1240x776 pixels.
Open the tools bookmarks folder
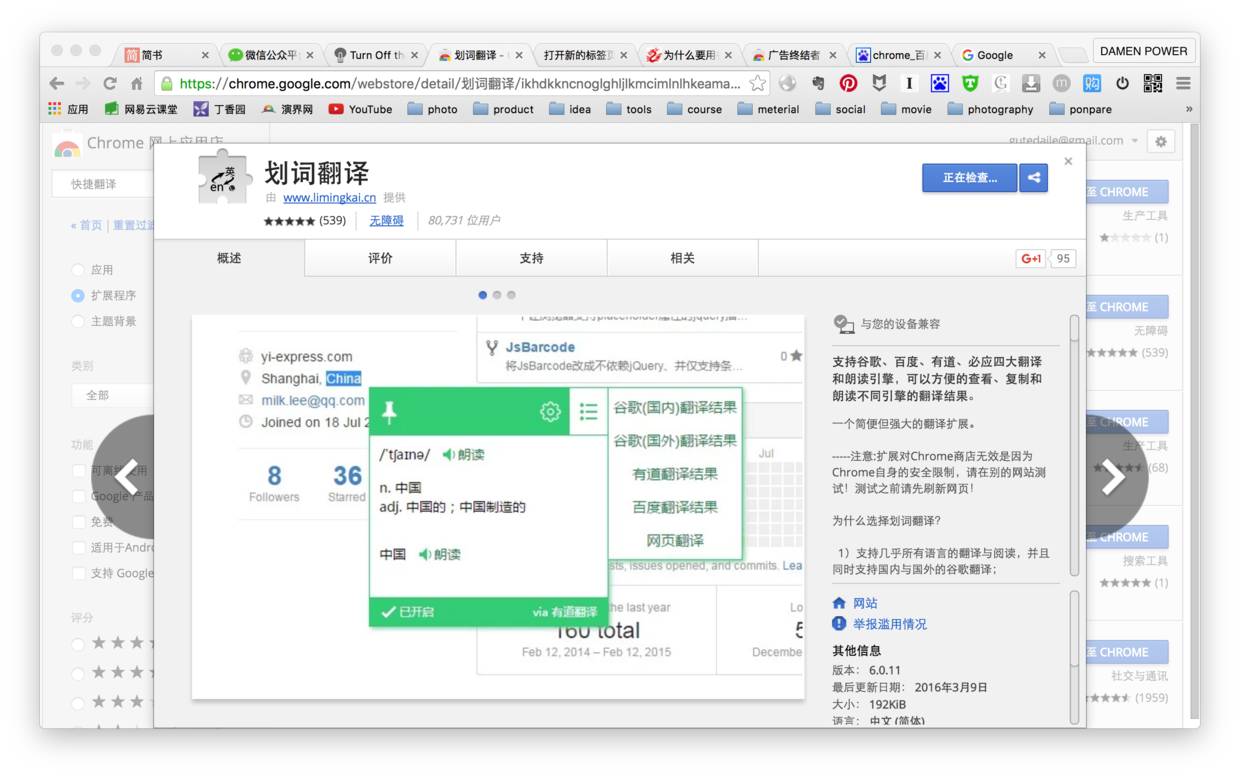[x=629, y=109]
